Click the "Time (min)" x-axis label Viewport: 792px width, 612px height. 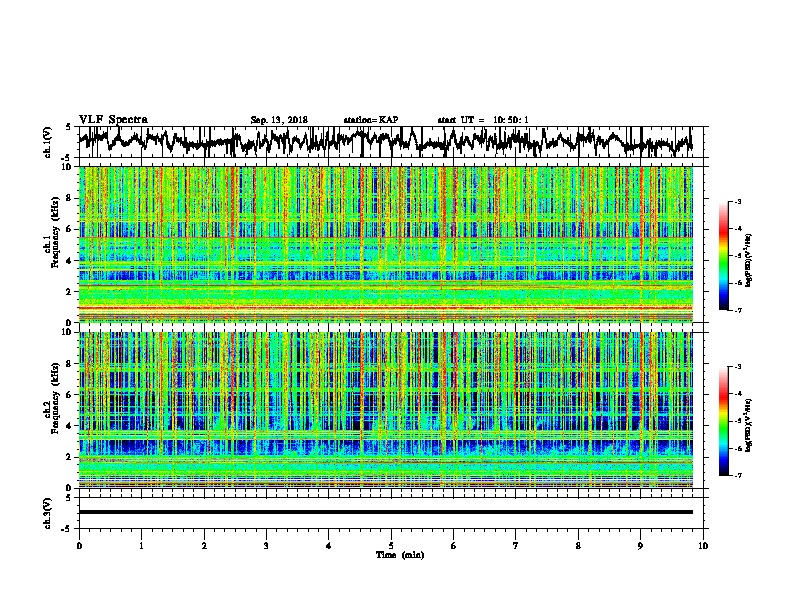click(x=400, y=555)
